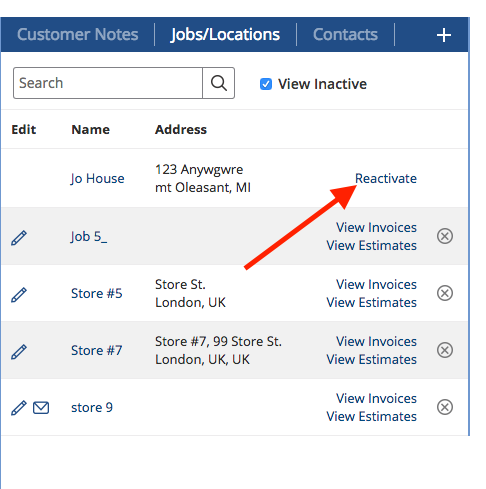Edit store 9 with pencil icon

pos(19,408)
